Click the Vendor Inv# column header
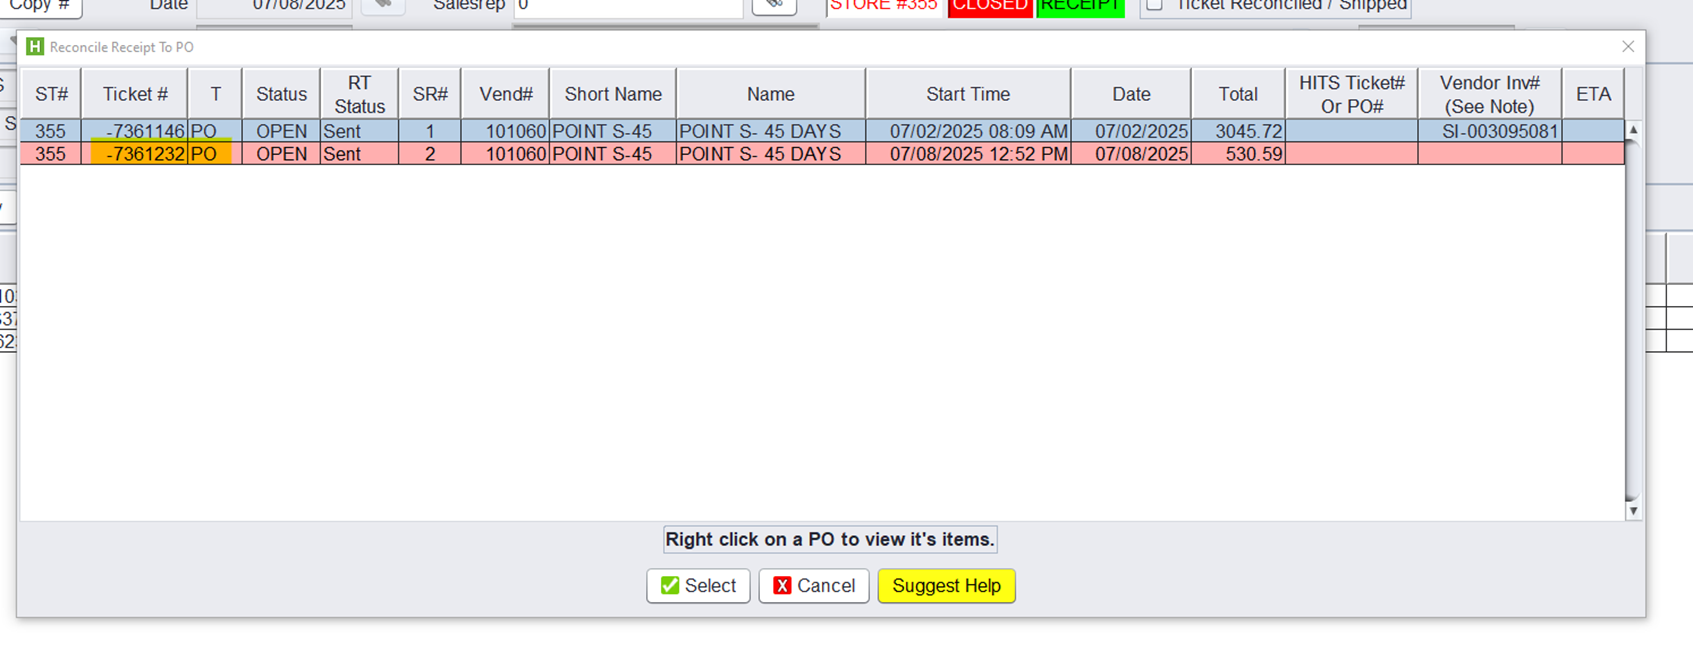The image size is (1693, 670). click(x=1489, y=94)
